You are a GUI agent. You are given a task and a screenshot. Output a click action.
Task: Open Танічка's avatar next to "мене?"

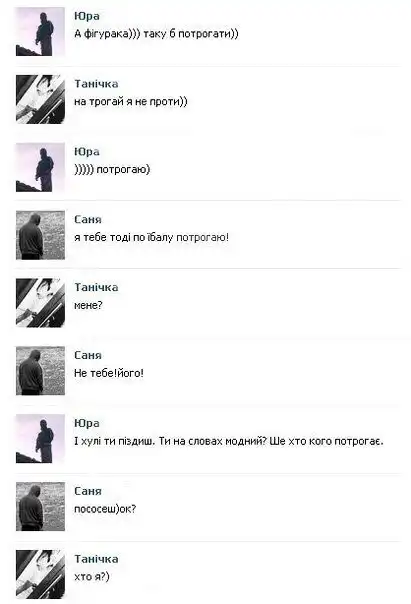pyautogui.click(x=40, y=303)
